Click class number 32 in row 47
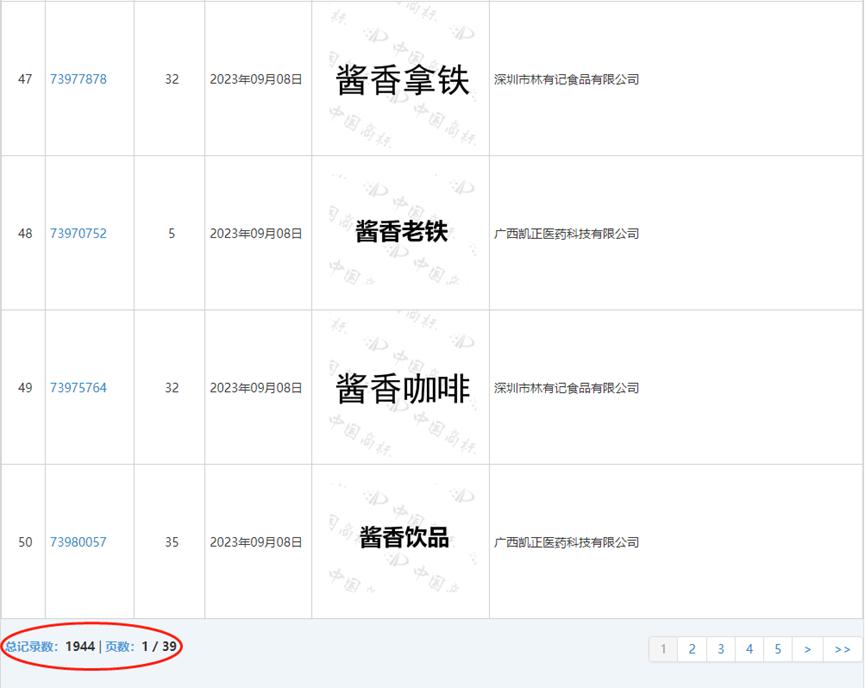 pos(172,79)
